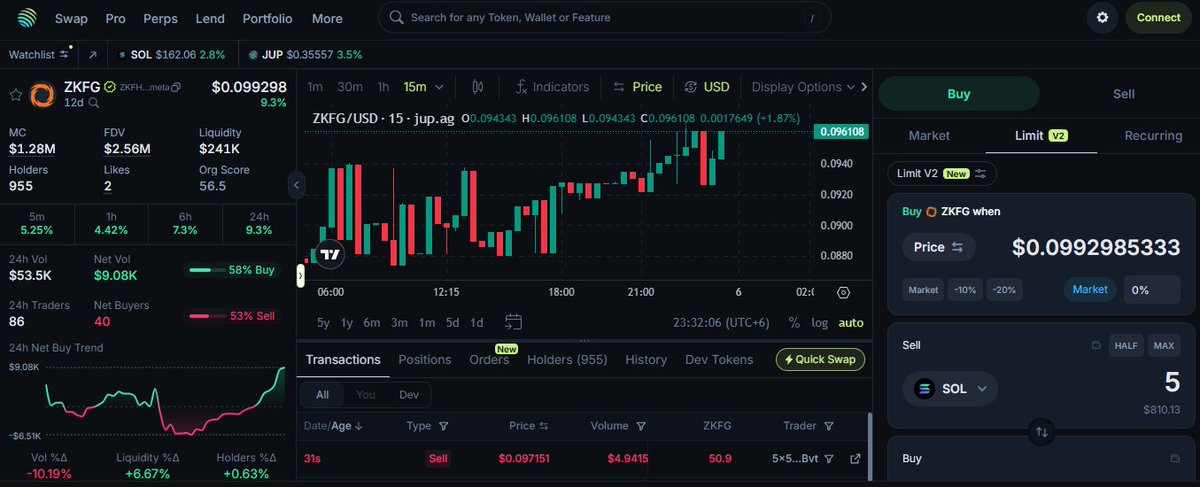Viewport: 1200px width, 487px height.
Task: Select Recurring order tab
Action: [1153, 135]
